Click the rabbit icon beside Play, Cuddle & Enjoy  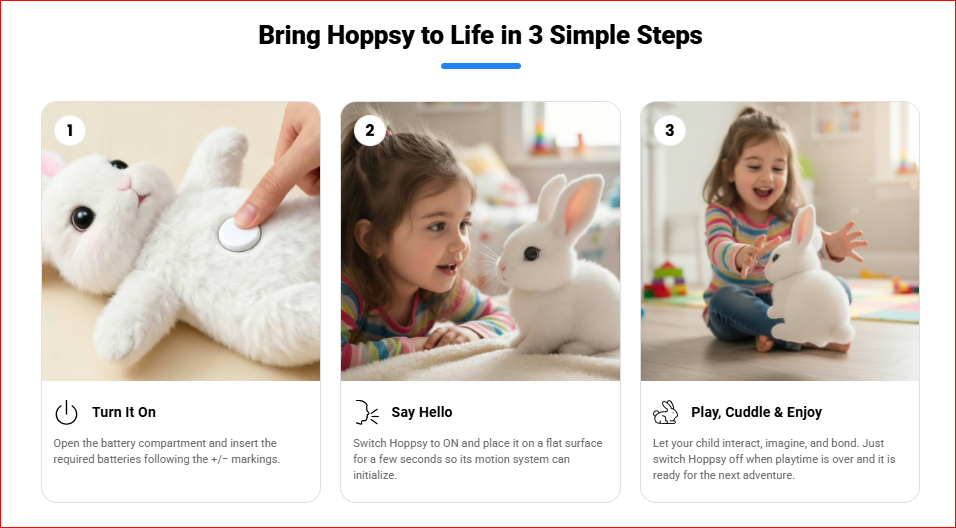coord(665,413)
